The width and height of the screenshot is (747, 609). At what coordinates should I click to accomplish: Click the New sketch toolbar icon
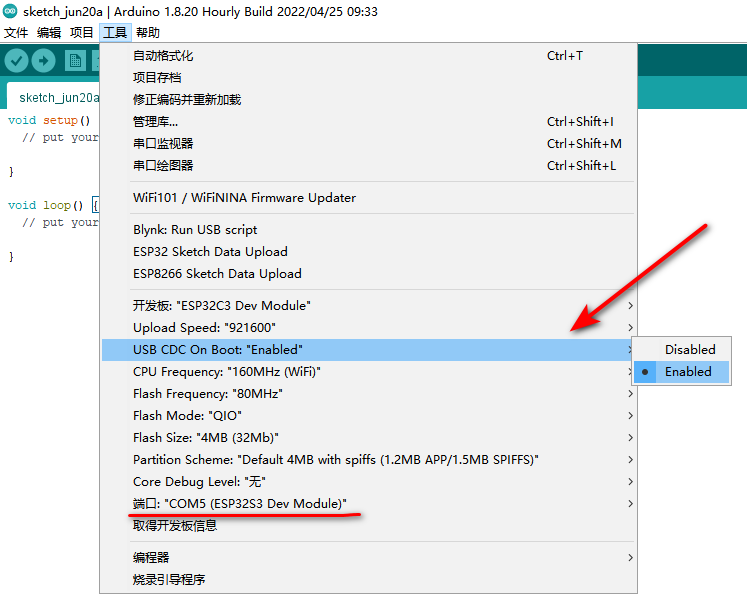pyautogui.click(x=75, y=61)
